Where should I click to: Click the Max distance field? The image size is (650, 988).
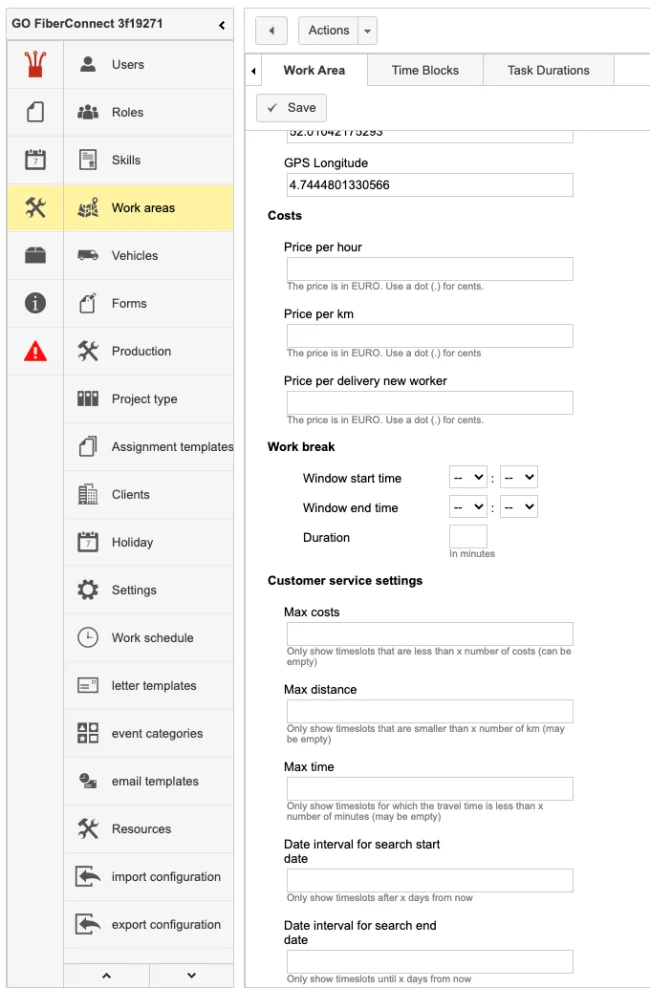(430, 711)
